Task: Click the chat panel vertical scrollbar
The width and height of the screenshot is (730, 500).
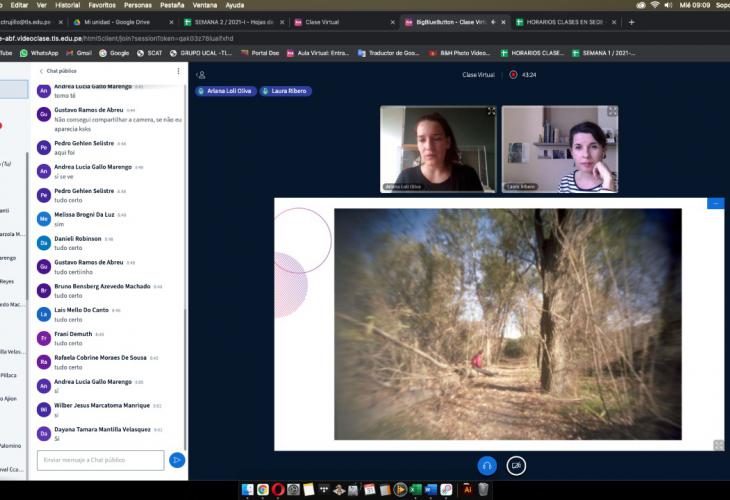Action: pyautogui.click(x=185, y=265)
